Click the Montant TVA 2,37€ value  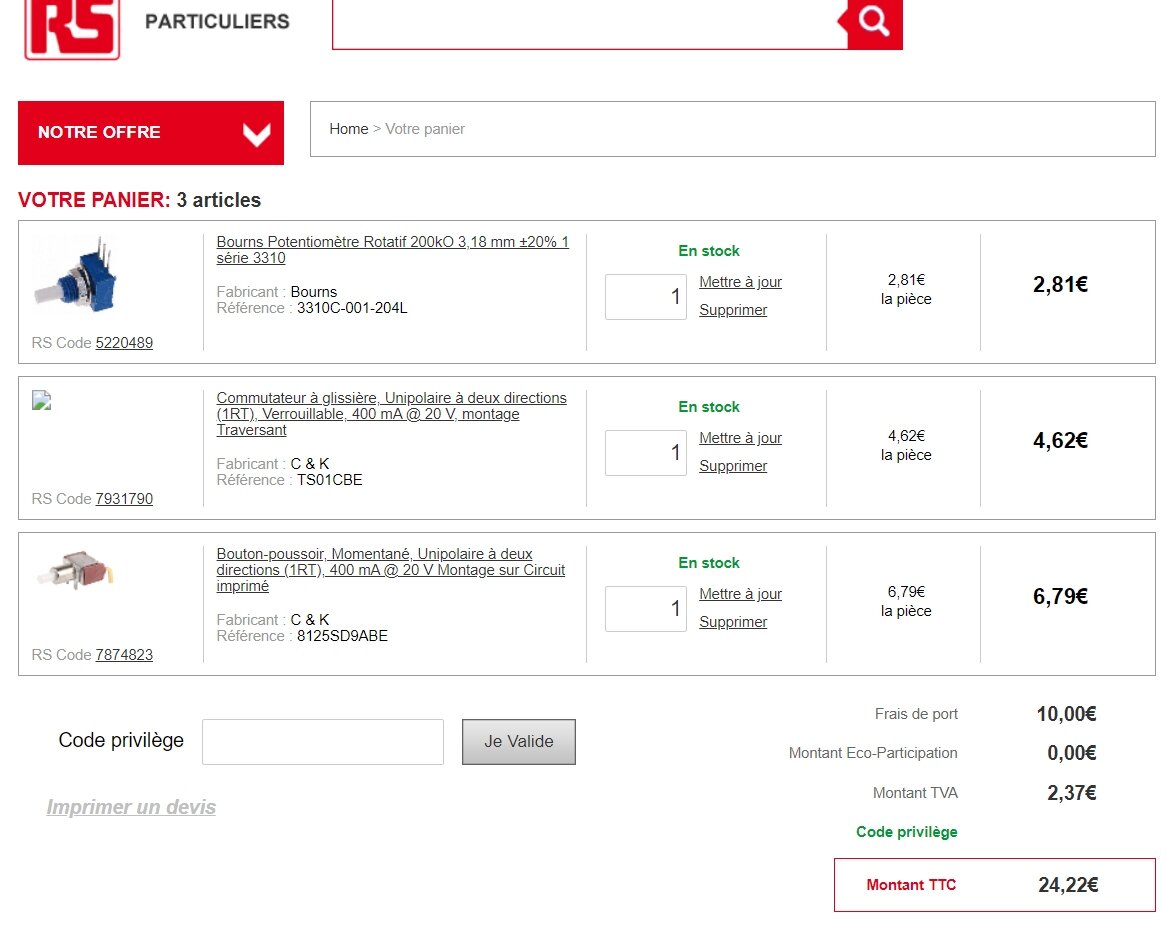click(x=1072, y=793)
